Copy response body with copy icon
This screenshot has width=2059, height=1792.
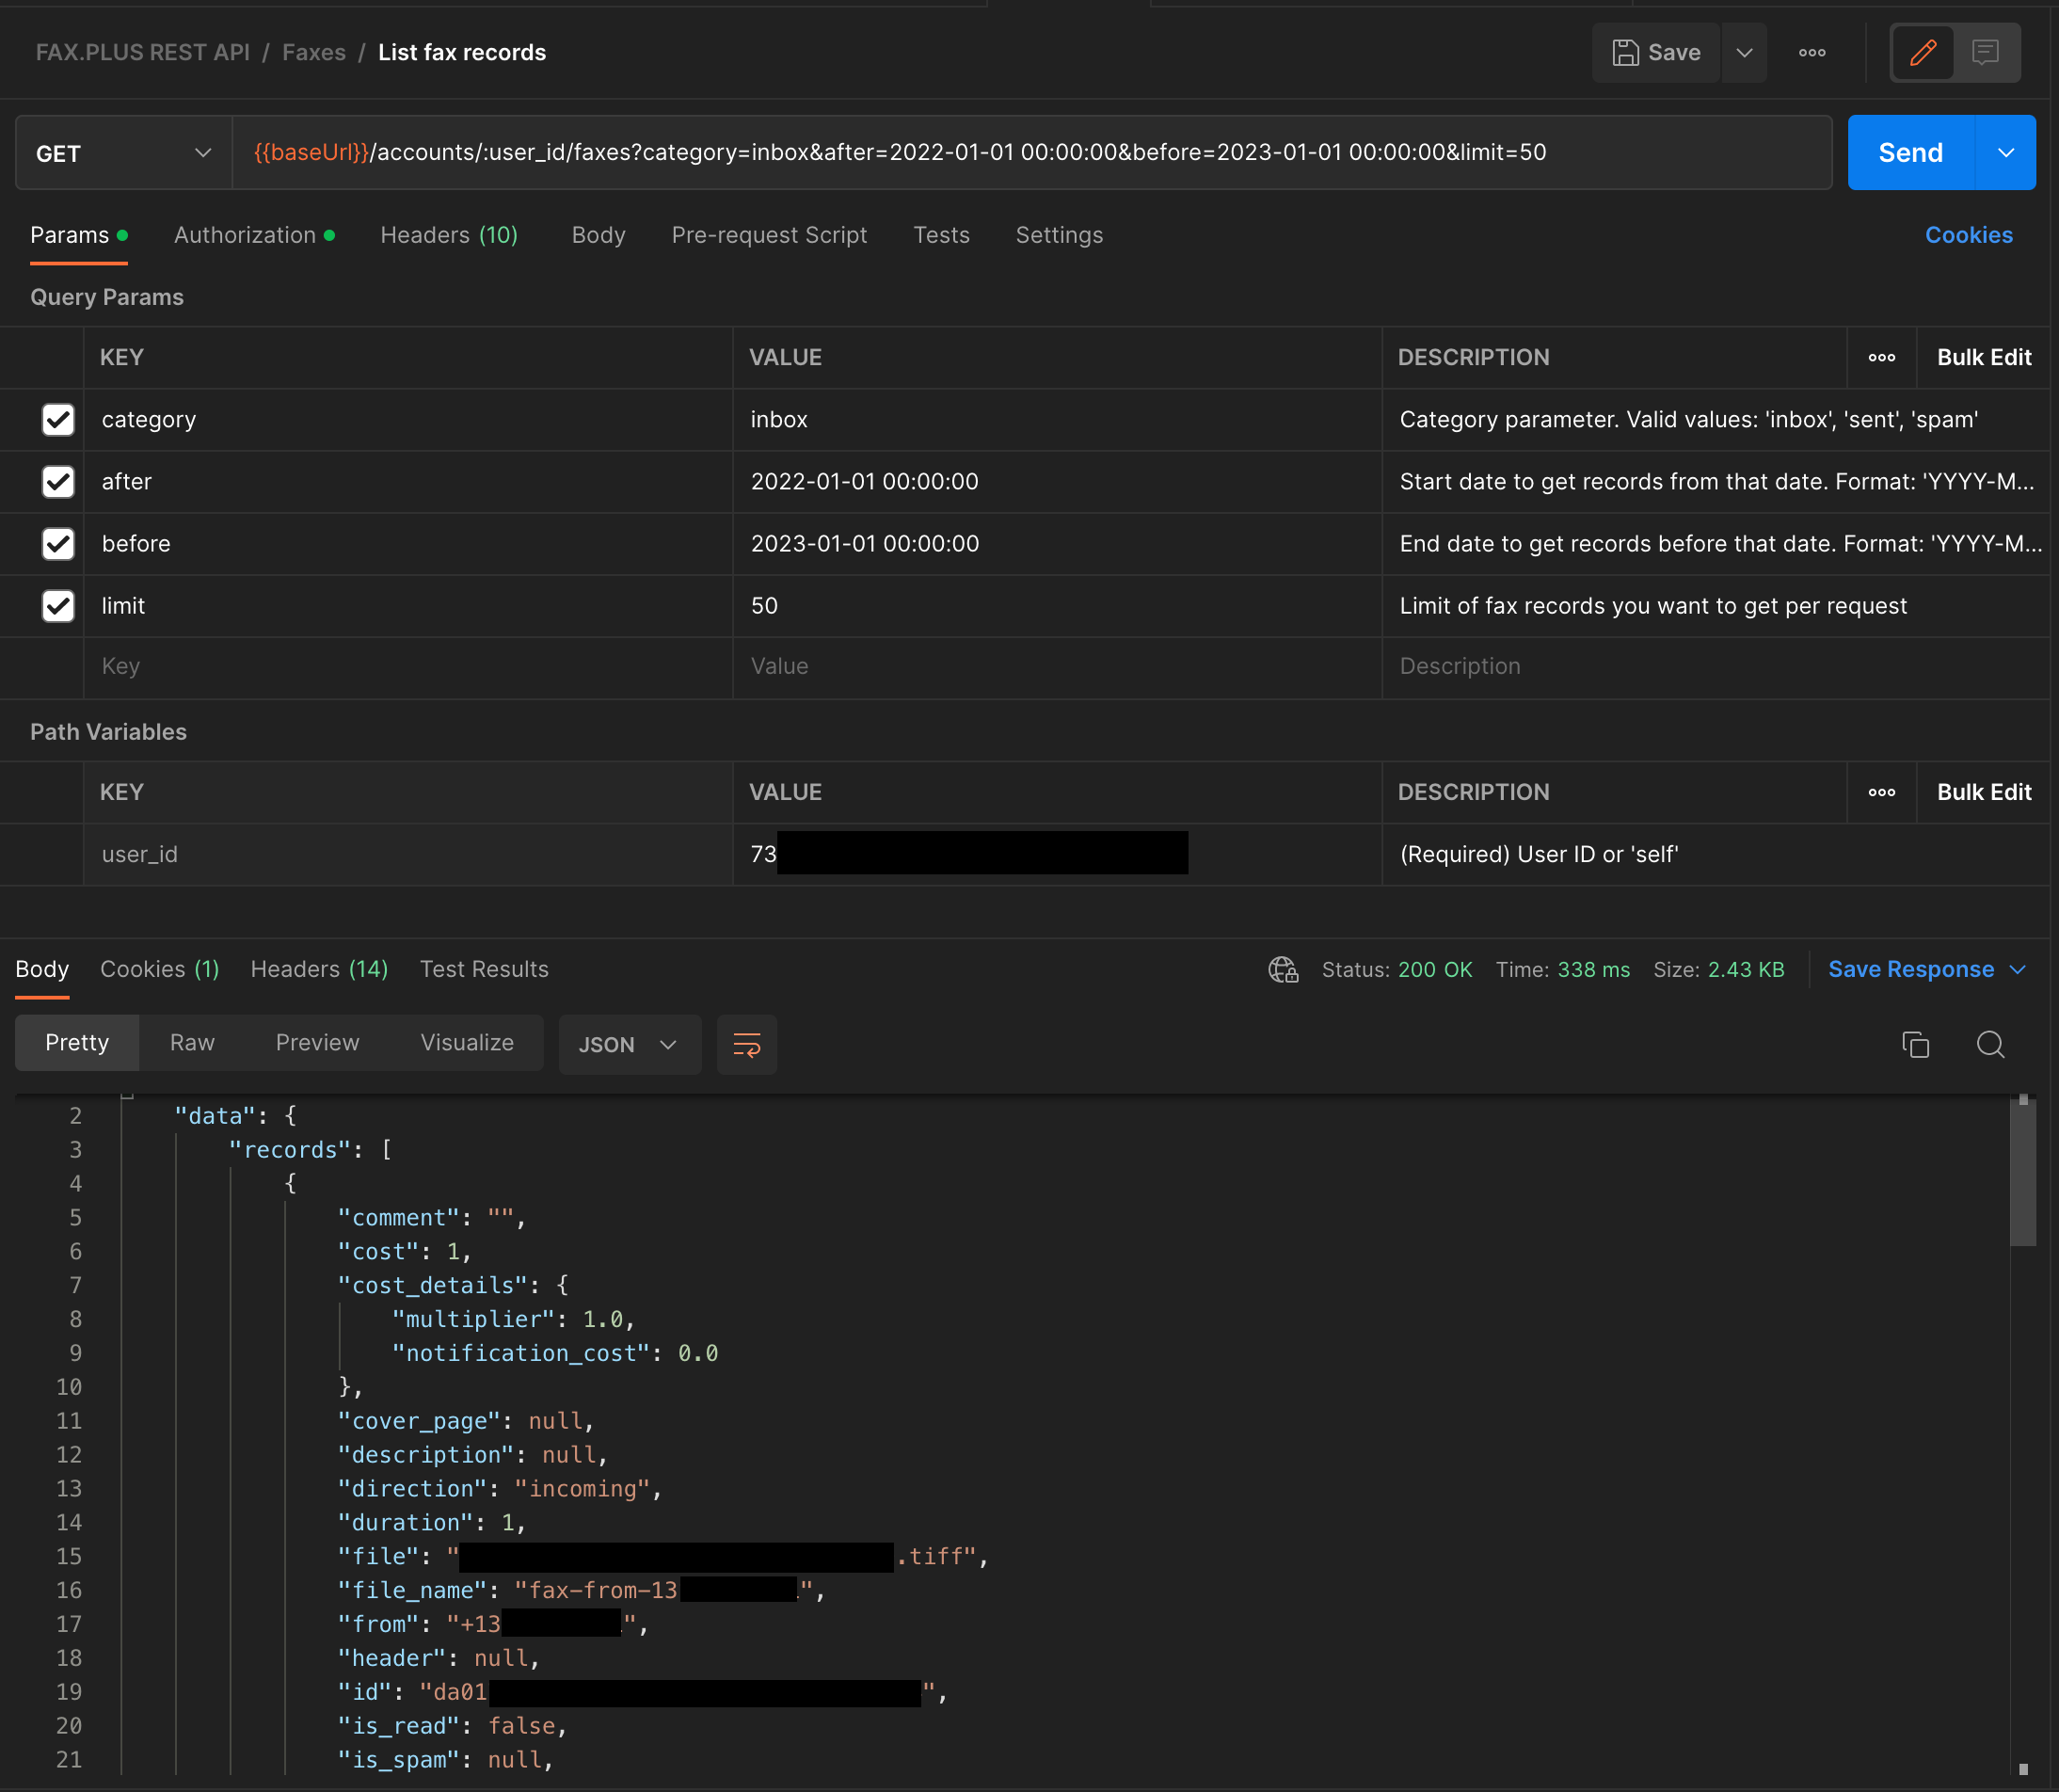(1915, 1044)
